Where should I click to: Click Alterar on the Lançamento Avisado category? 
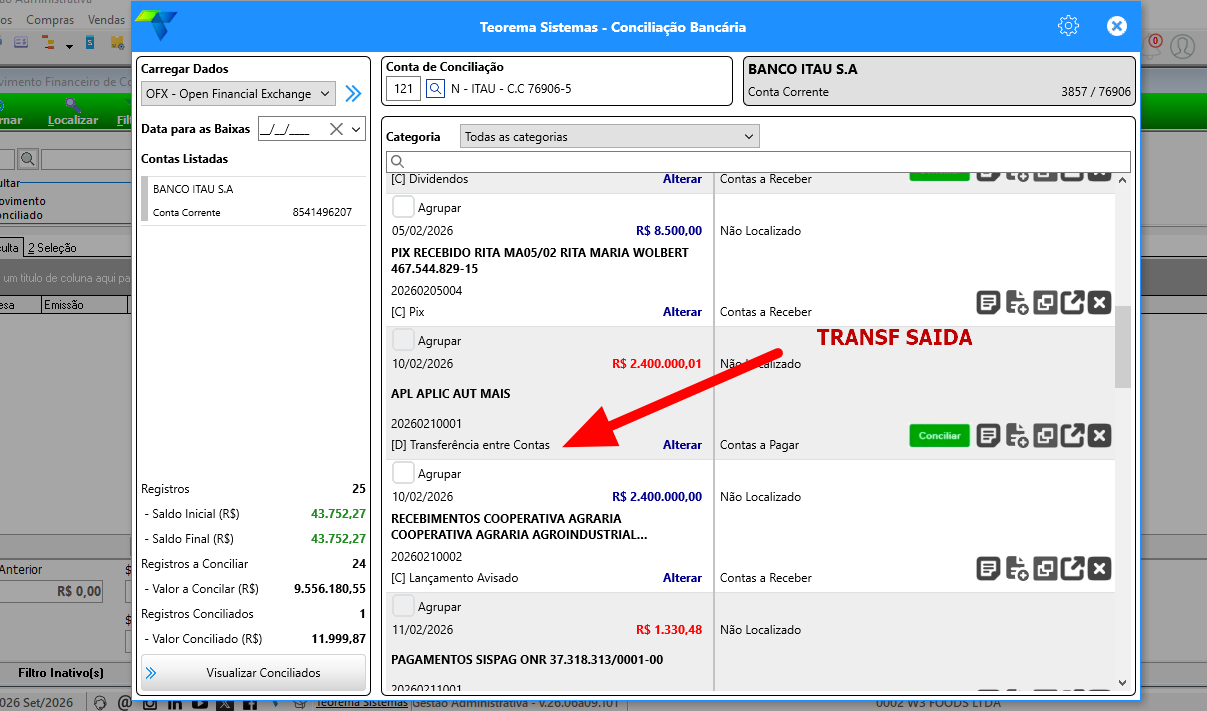pyautogui.click(x=682, y=578)
